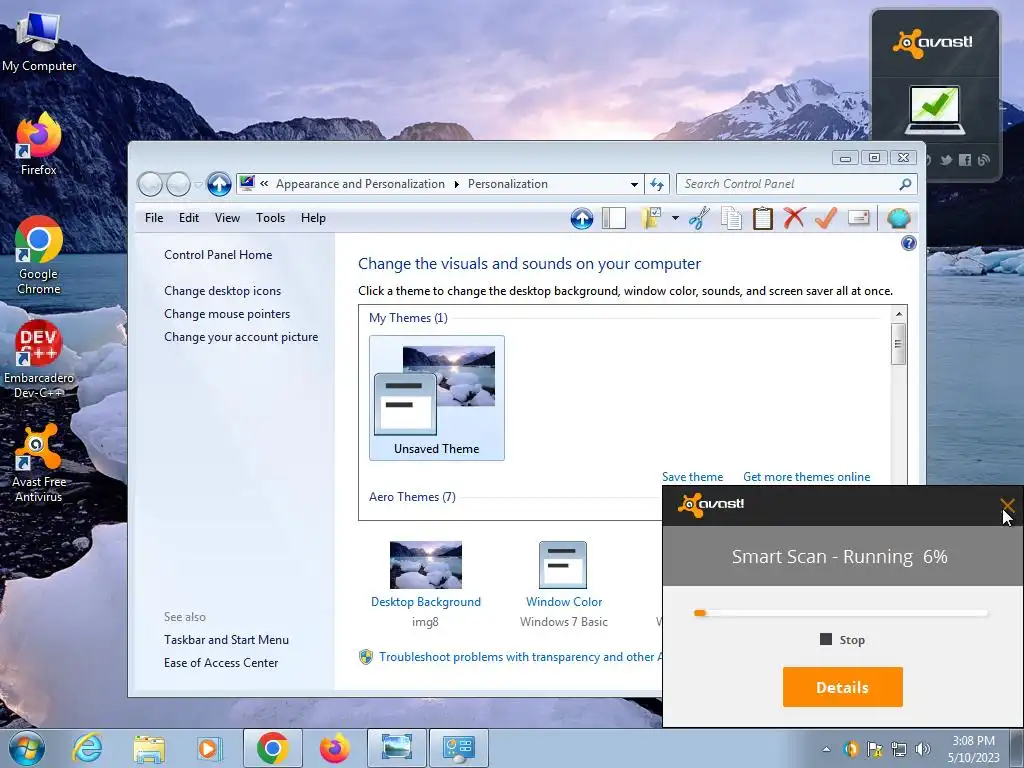Click the Cut scissors icon
The height and width of the screenshot is (768, 1024).
click(x=699, y=218)
